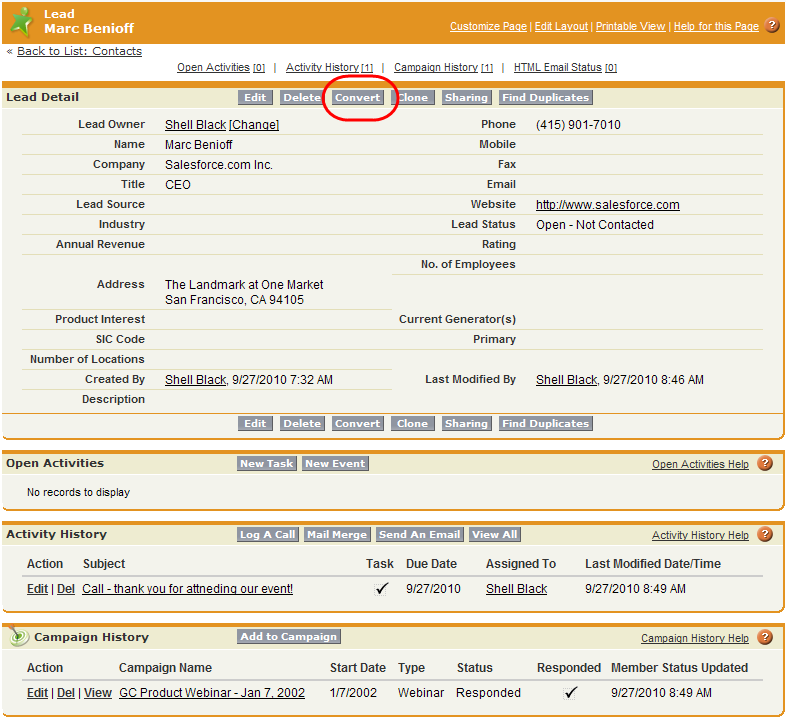Image resolution: width=786 pixels, height=719 pixels.
Task: Open the Customize Page link
Action: (x=488, y=26)
